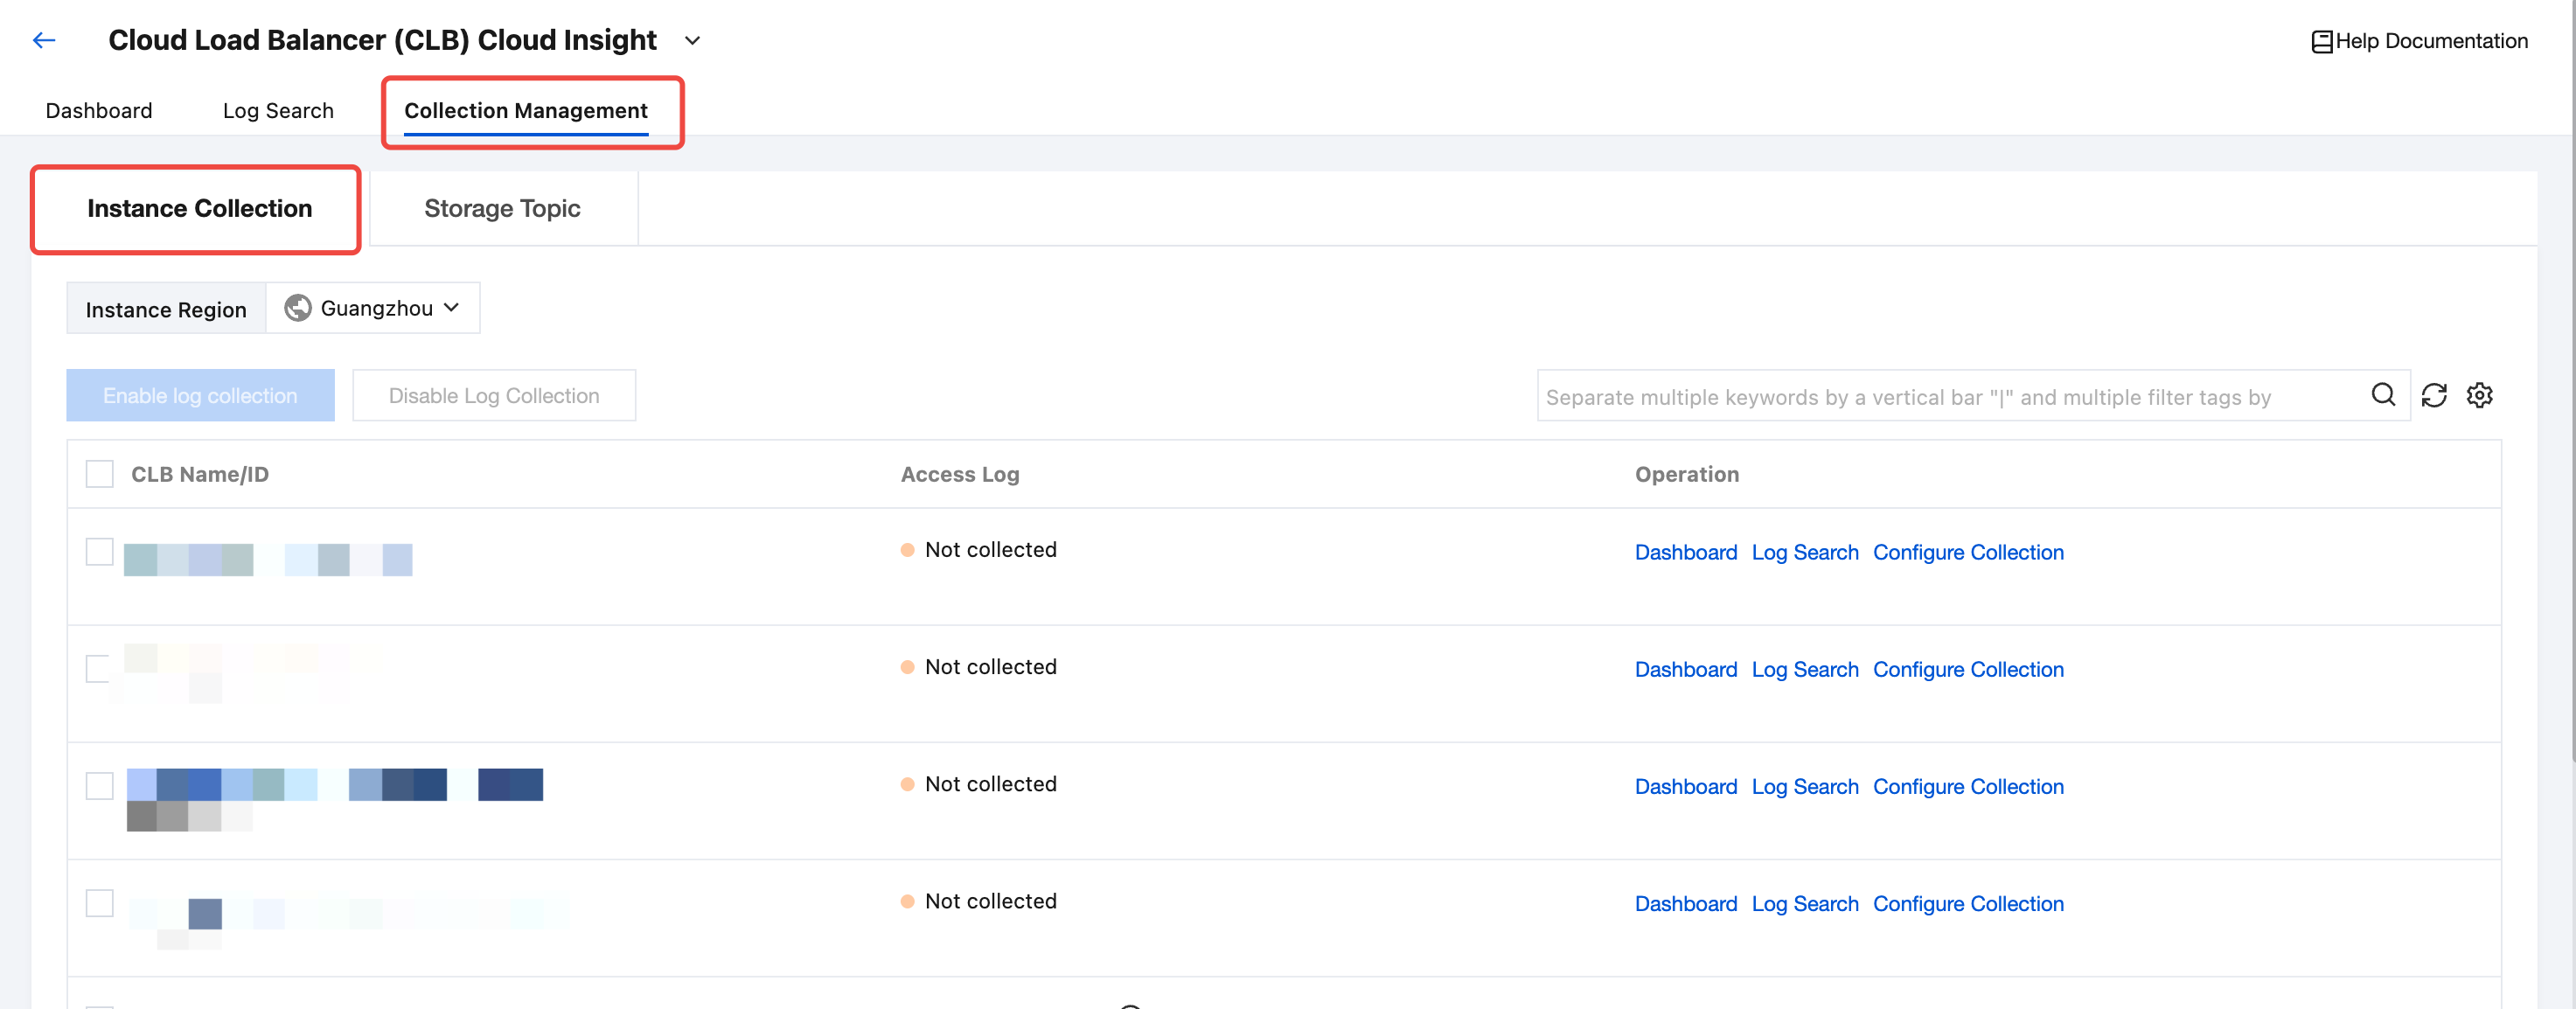Image resolution: width=2576 pixels, height=1009 pixels.
Task: Click the search magnifier icon
Action: [x=2383, y=395]
